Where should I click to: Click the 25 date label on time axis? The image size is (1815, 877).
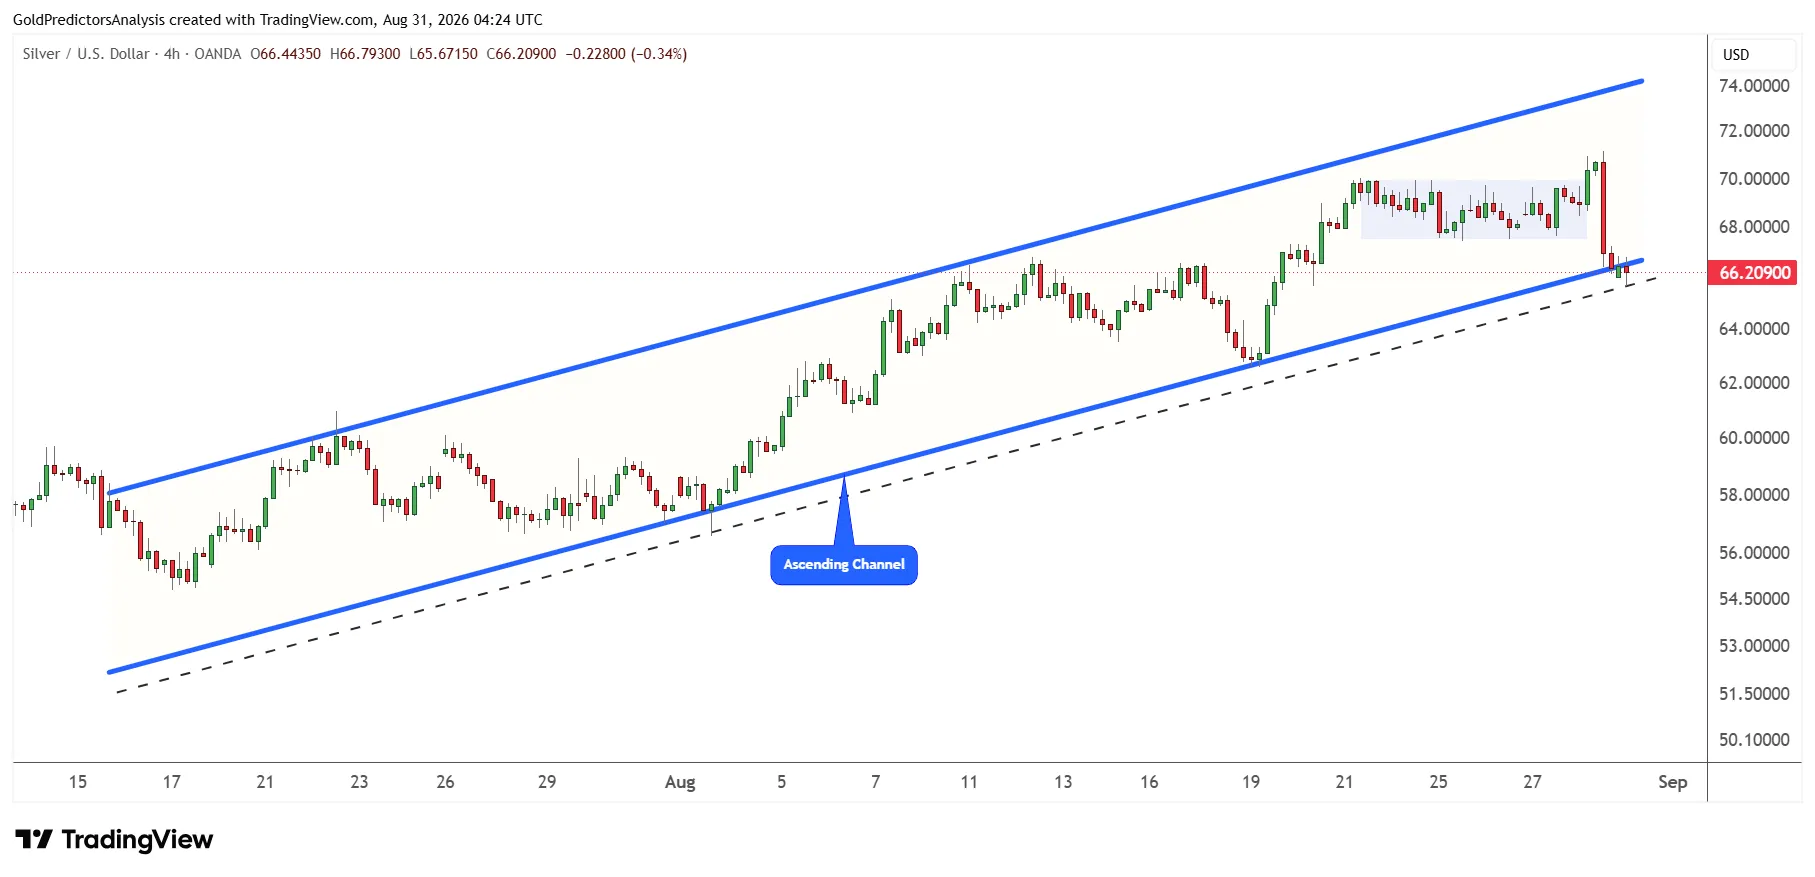(x=1438, y=782)
